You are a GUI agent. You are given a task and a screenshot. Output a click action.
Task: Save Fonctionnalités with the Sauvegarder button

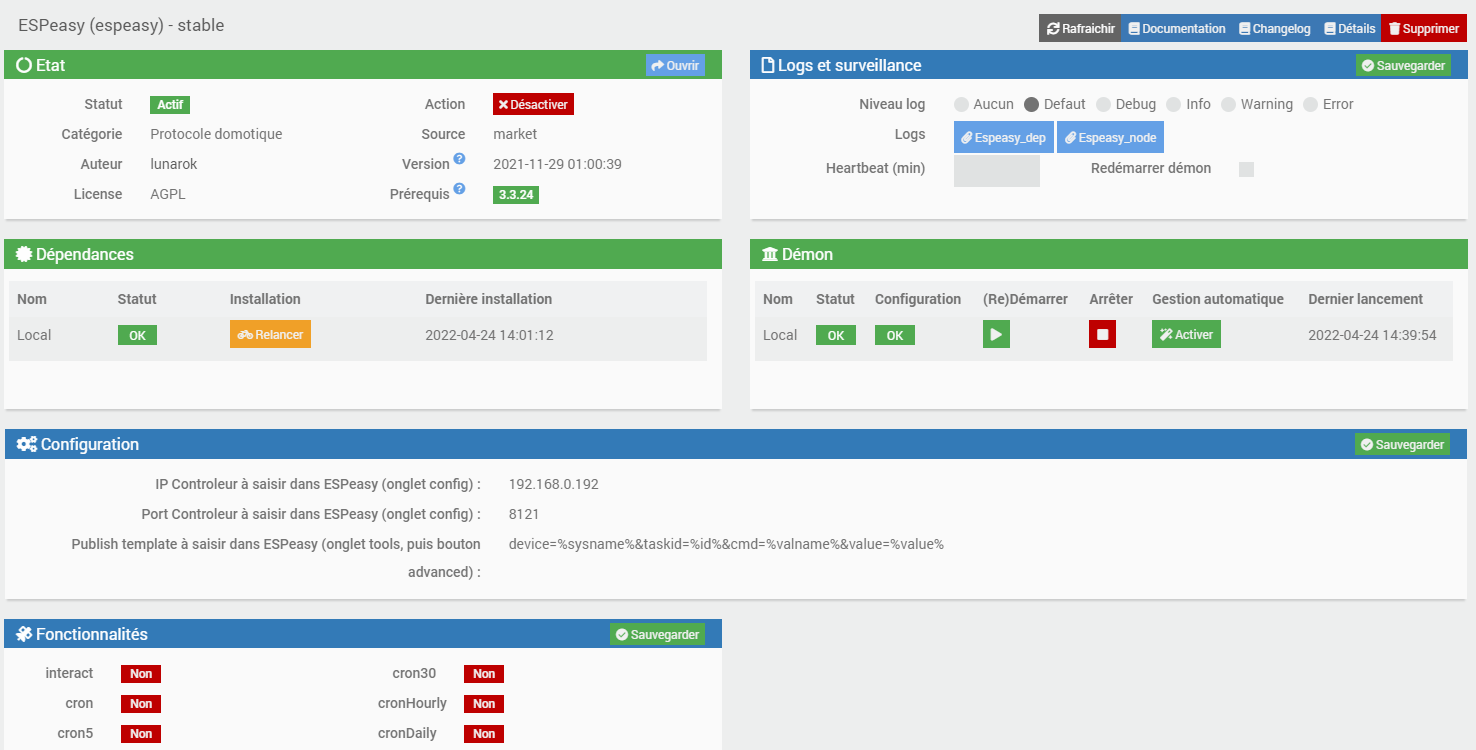coord(657,635)
